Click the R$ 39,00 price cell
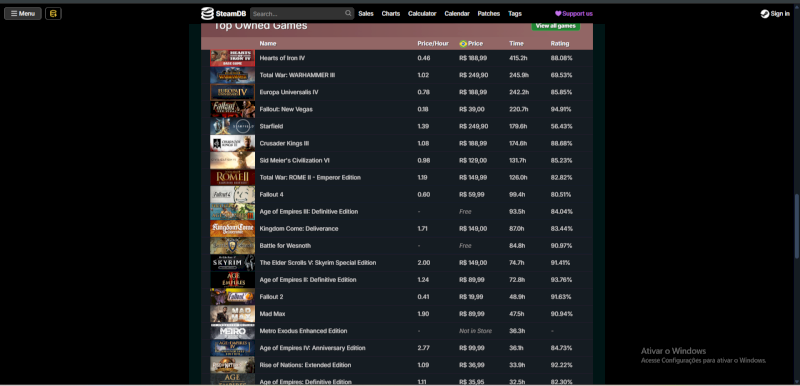800x386 pixels. point(472,109)
